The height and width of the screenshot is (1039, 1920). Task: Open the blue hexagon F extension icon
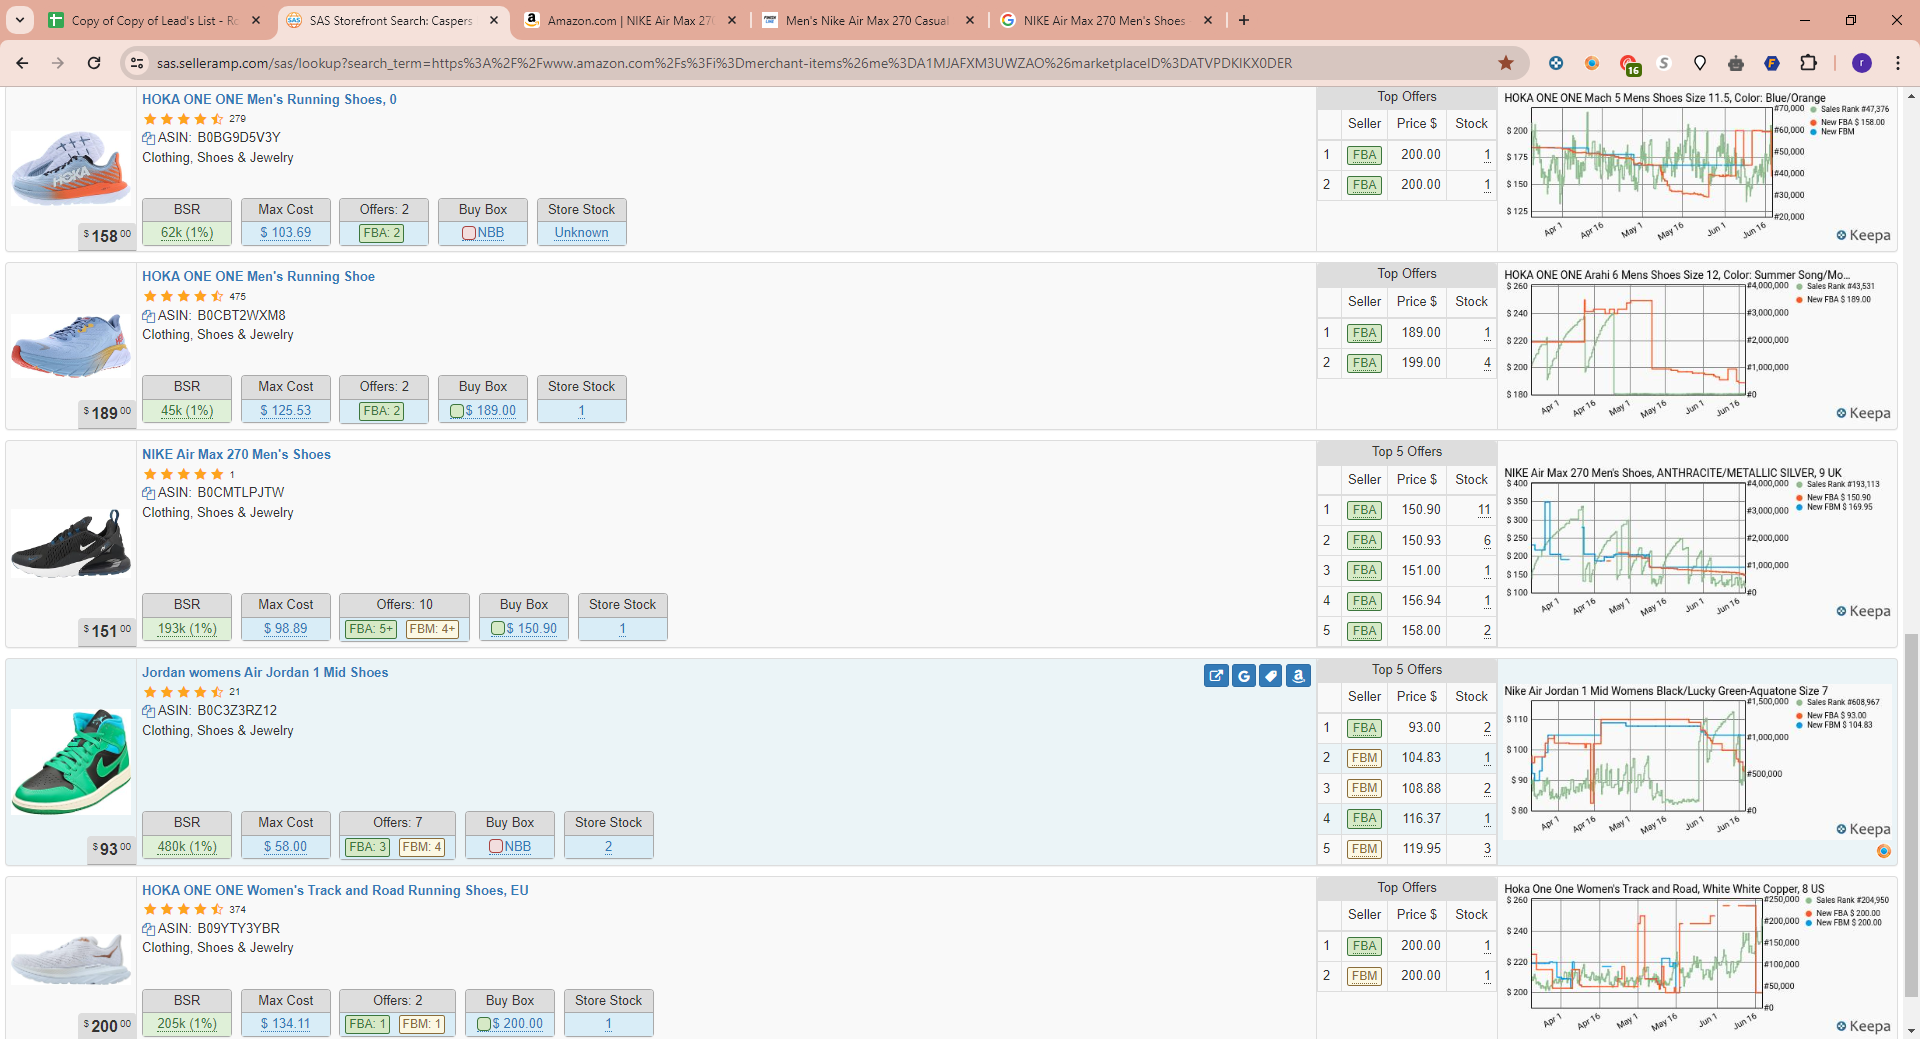click(1772, 63)
